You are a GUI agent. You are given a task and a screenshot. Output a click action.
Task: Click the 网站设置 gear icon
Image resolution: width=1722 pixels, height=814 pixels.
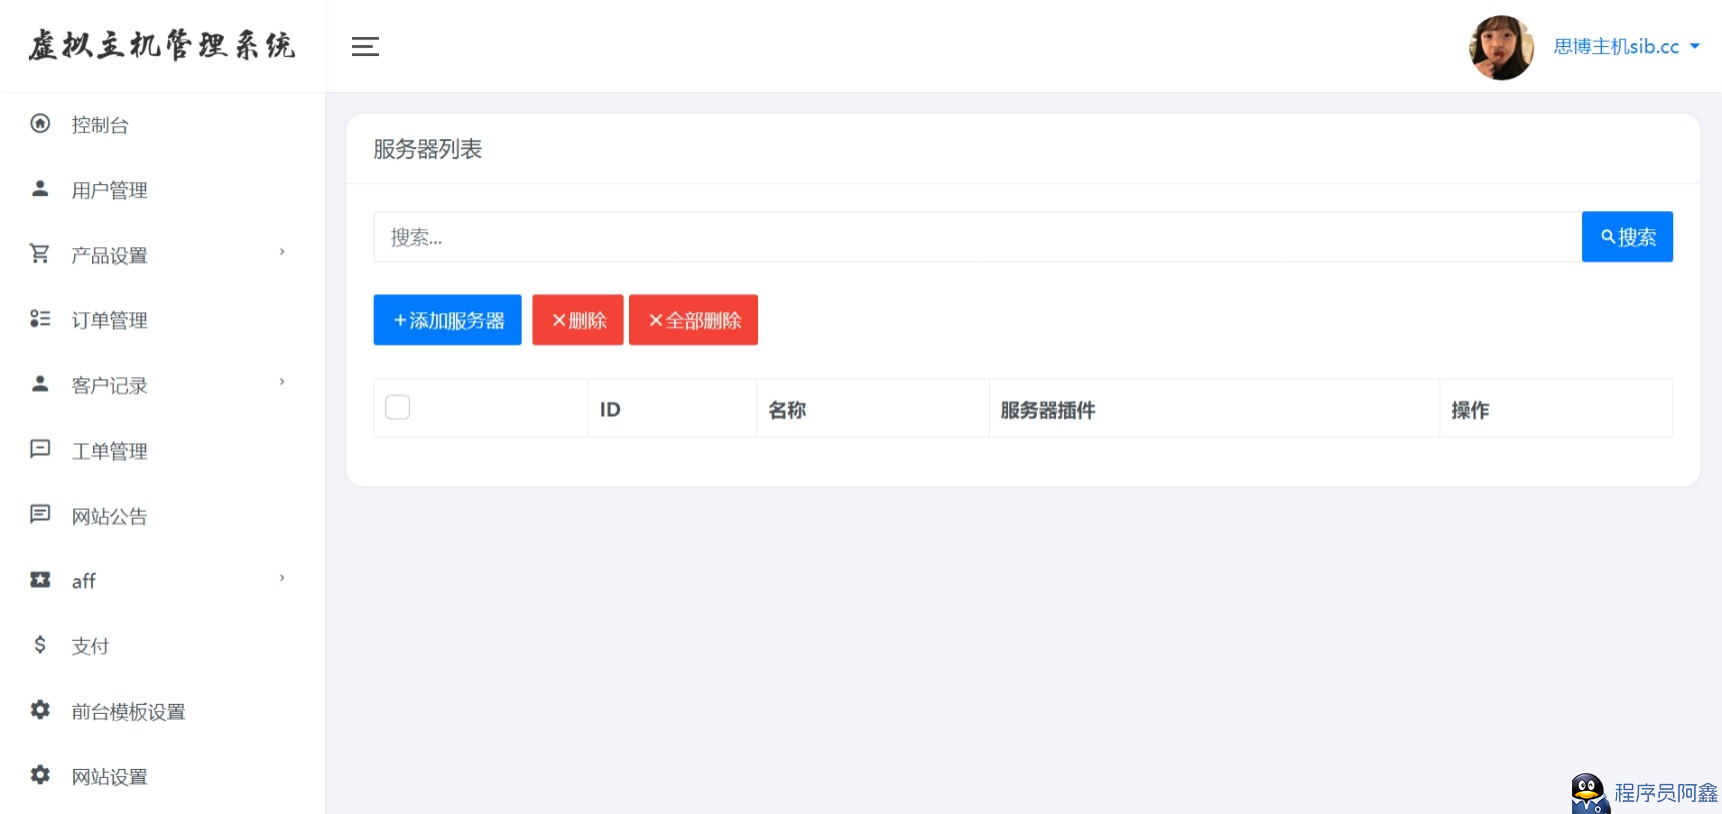[40, 775]
